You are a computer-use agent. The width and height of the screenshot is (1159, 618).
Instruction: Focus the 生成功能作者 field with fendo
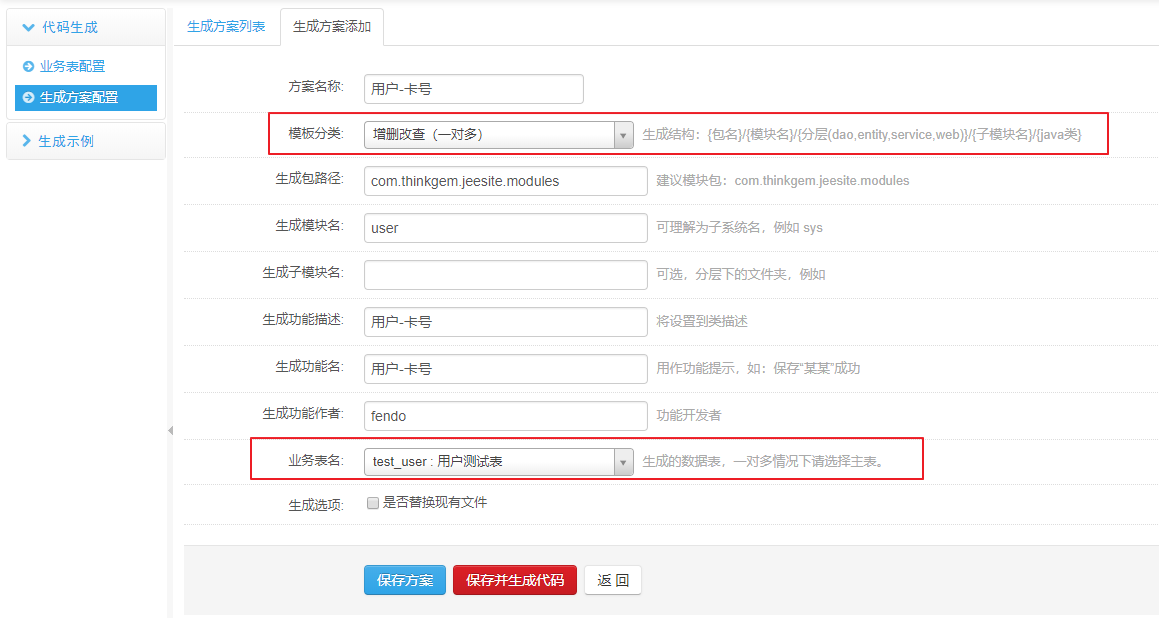coord(506,415)
